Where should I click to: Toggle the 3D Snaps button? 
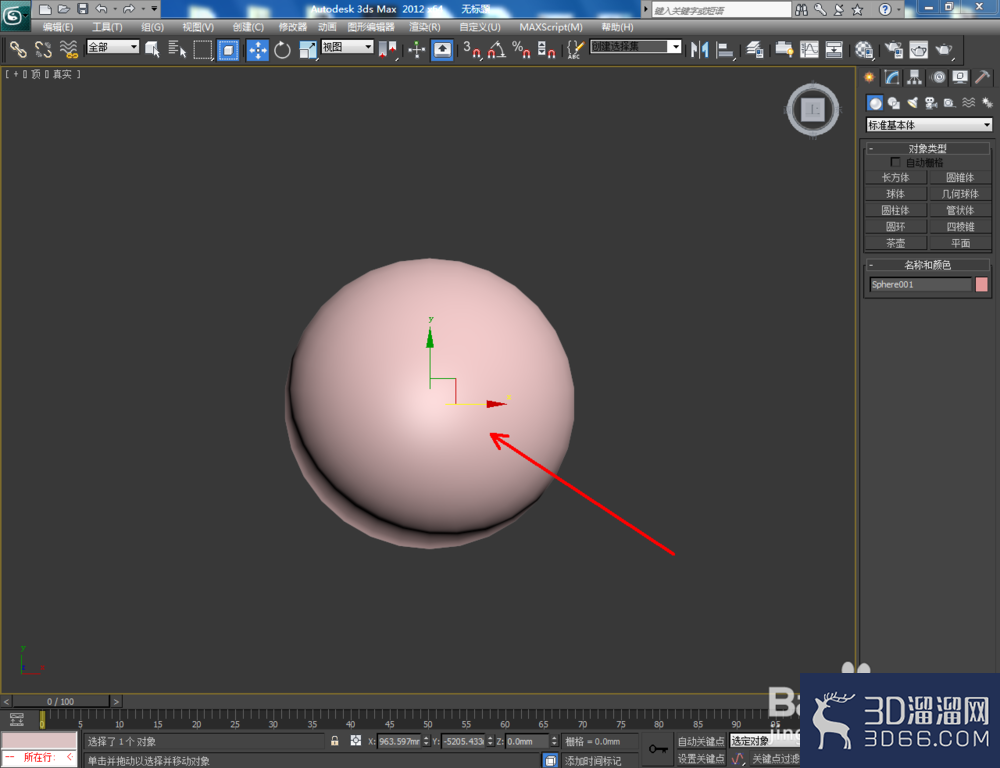click(x=471, y=49)
